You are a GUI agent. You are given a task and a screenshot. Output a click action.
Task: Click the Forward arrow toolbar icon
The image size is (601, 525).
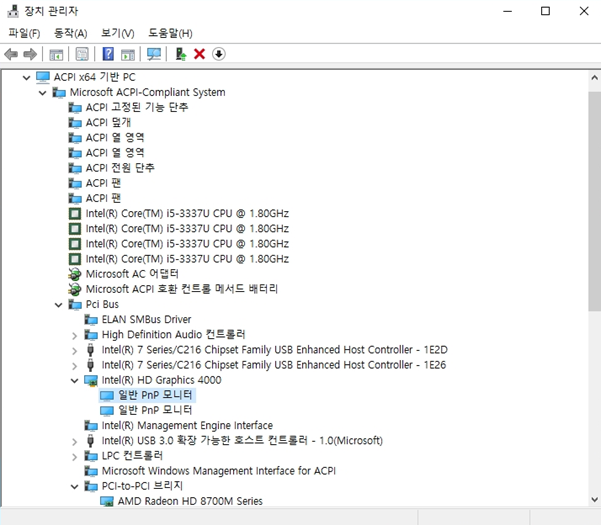[x=30, y=54]
